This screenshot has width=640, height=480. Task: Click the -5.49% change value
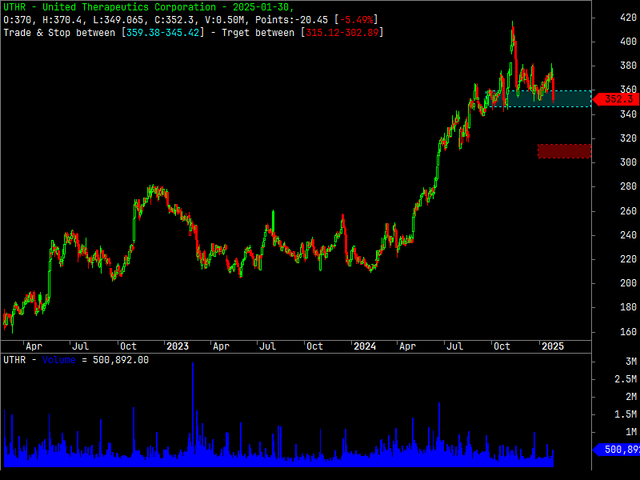pos(356,20)
